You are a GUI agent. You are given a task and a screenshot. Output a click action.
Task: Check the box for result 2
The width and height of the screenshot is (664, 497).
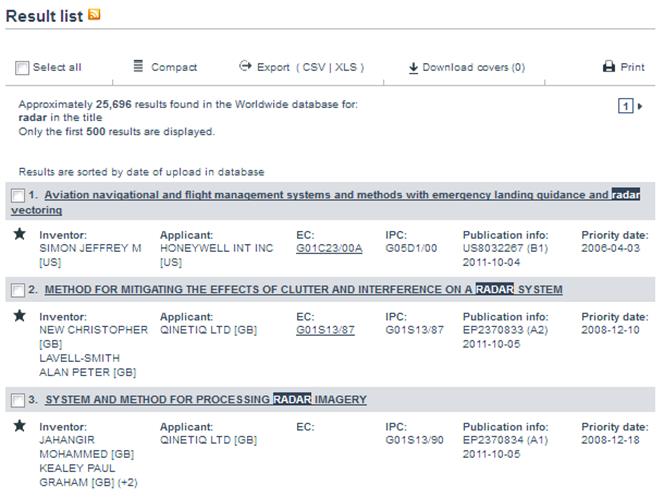pos(18,290)
